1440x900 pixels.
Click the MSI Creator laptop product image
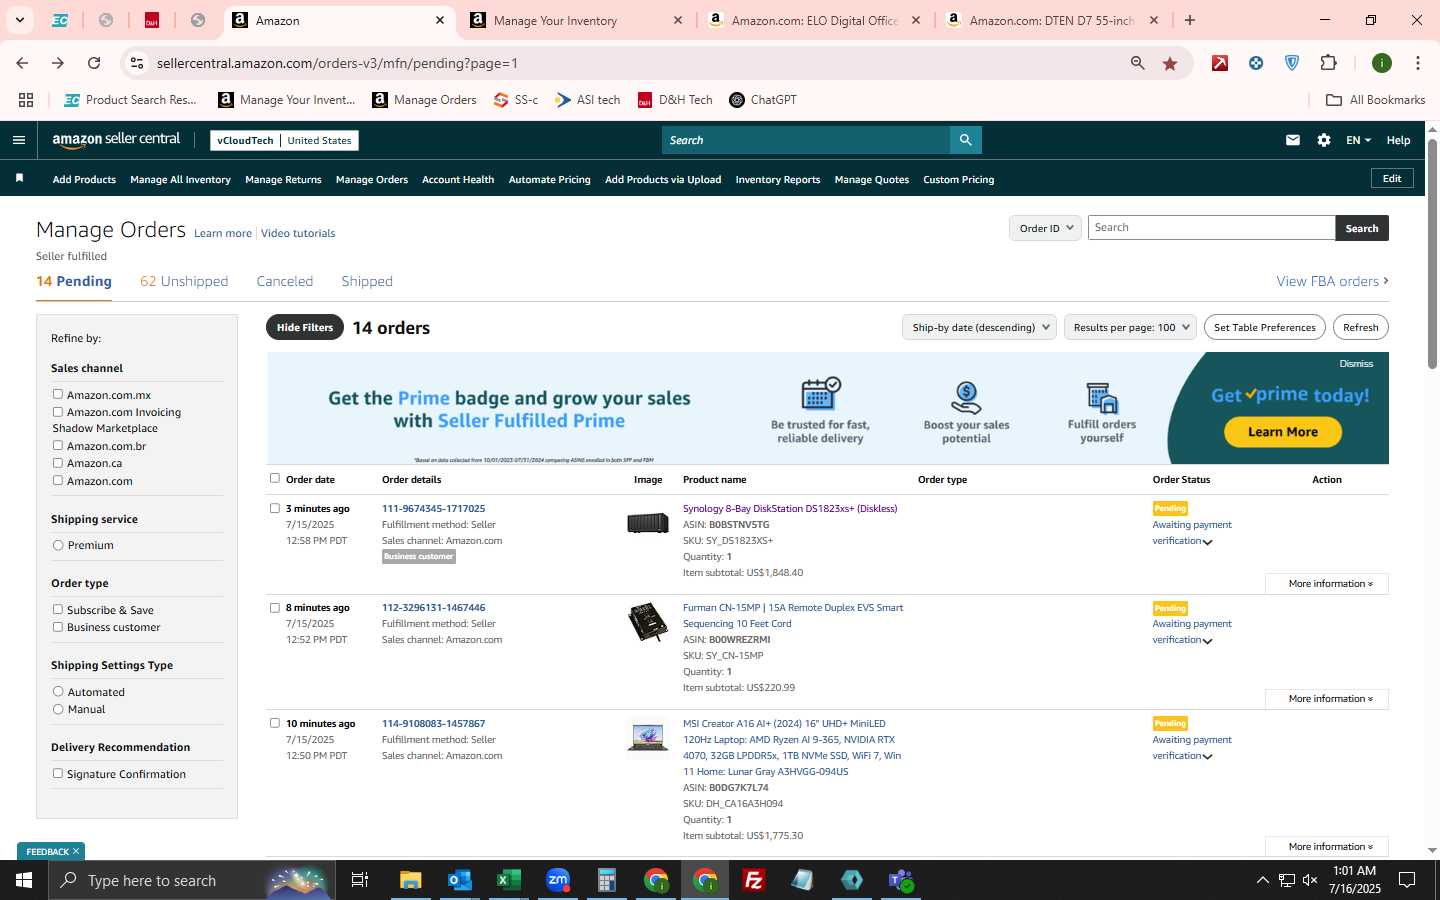(648, 738)
